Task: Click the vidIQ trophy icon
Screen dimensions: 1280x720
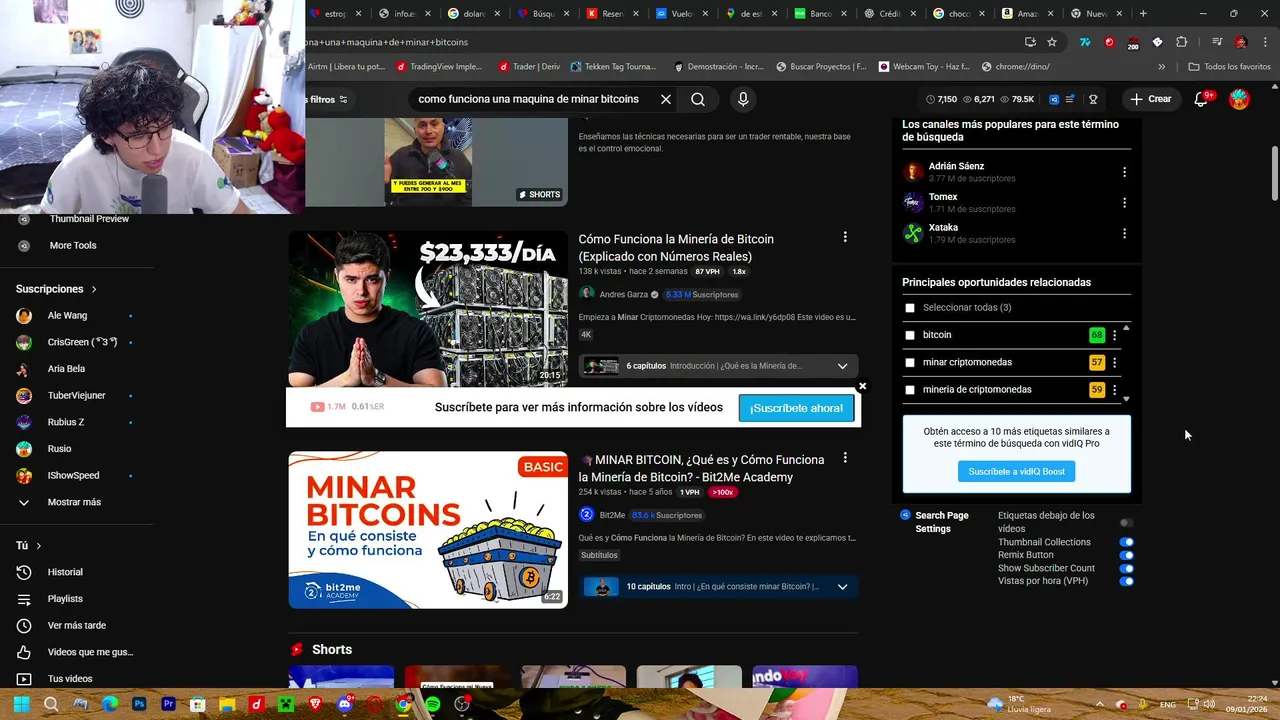Action: coord(1093,99)
